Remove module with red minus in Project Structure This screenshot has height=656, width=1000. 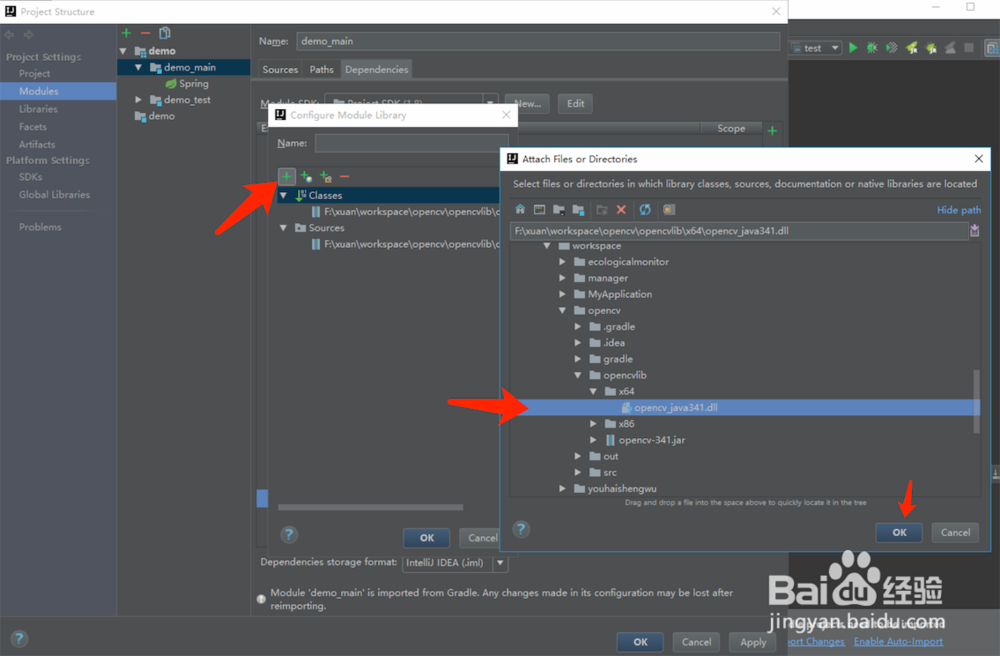tap(145, 33)
